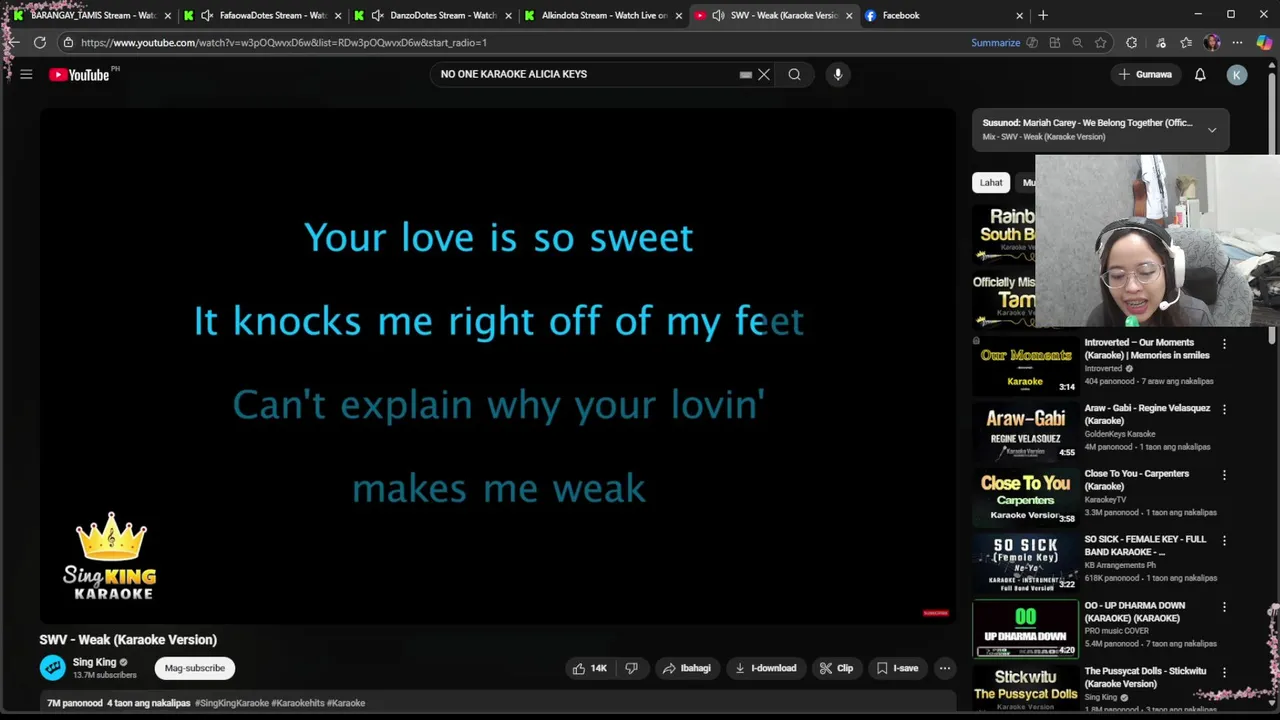The image size is (1280, 720).
Task: Clear the search box with the X
Action: pos(764,74)
